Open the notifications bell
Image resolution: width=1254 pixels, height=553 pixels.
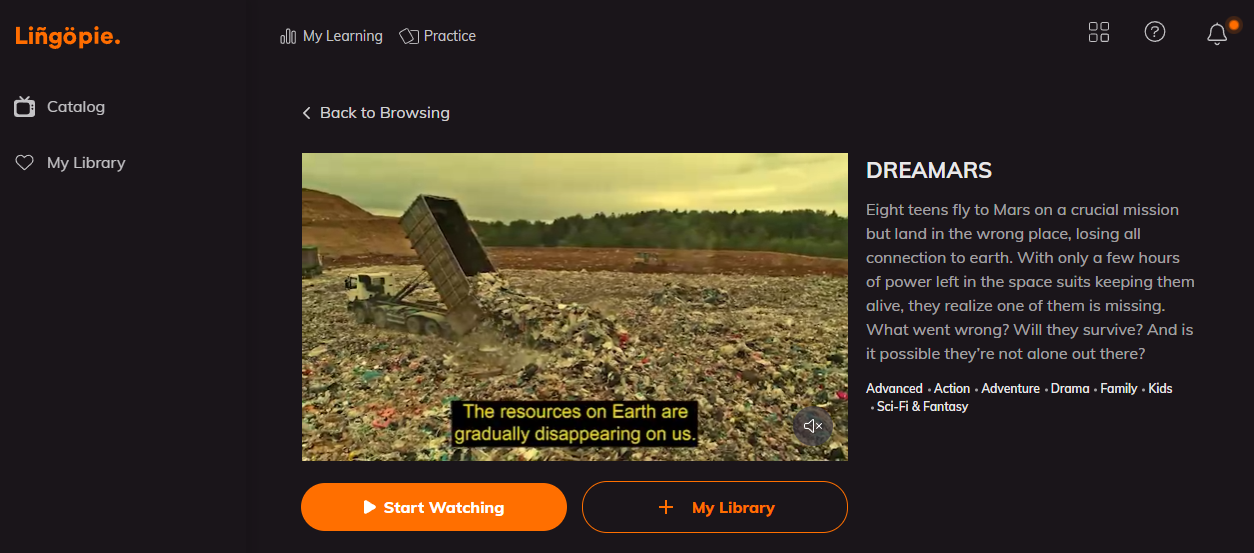click(x=1217, y=34)
